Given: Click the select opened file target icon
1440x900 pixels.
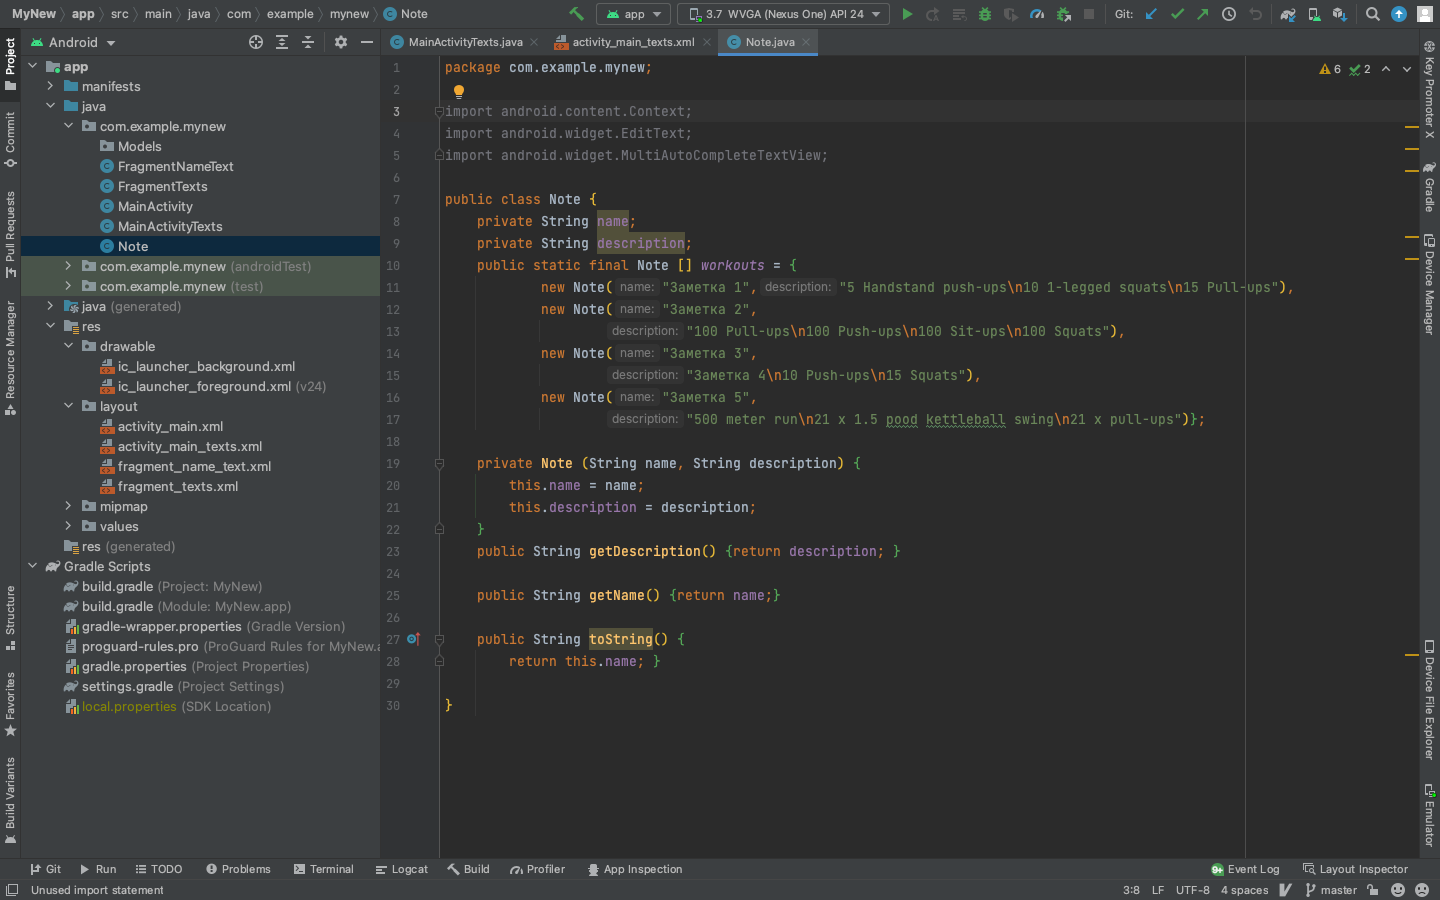Looking at the screenshot, I should (256, 42).
